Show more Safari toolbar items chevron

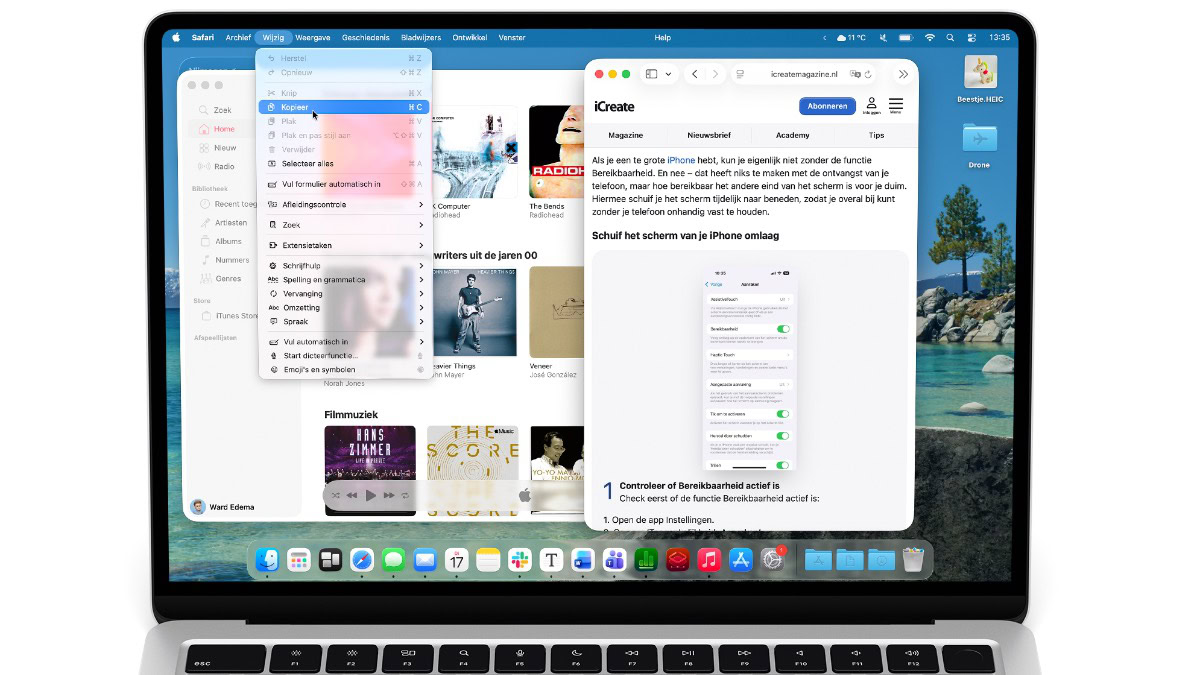(x=903, y=74)
